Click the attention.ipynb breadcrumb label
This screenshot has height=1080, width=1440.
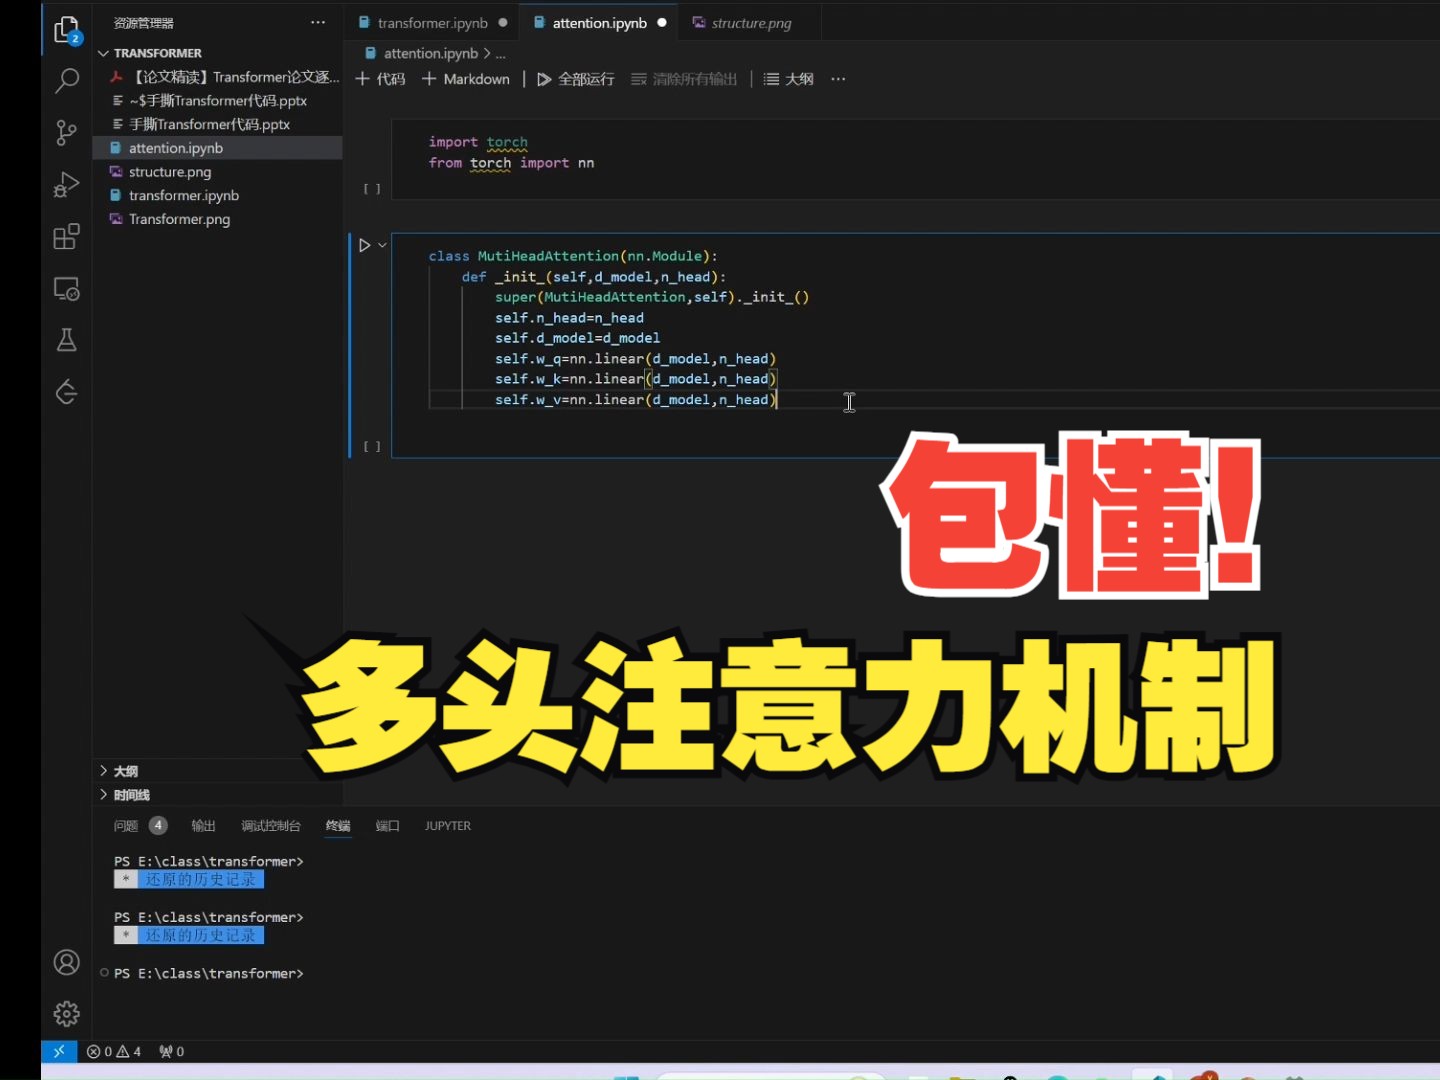(430, 53)
